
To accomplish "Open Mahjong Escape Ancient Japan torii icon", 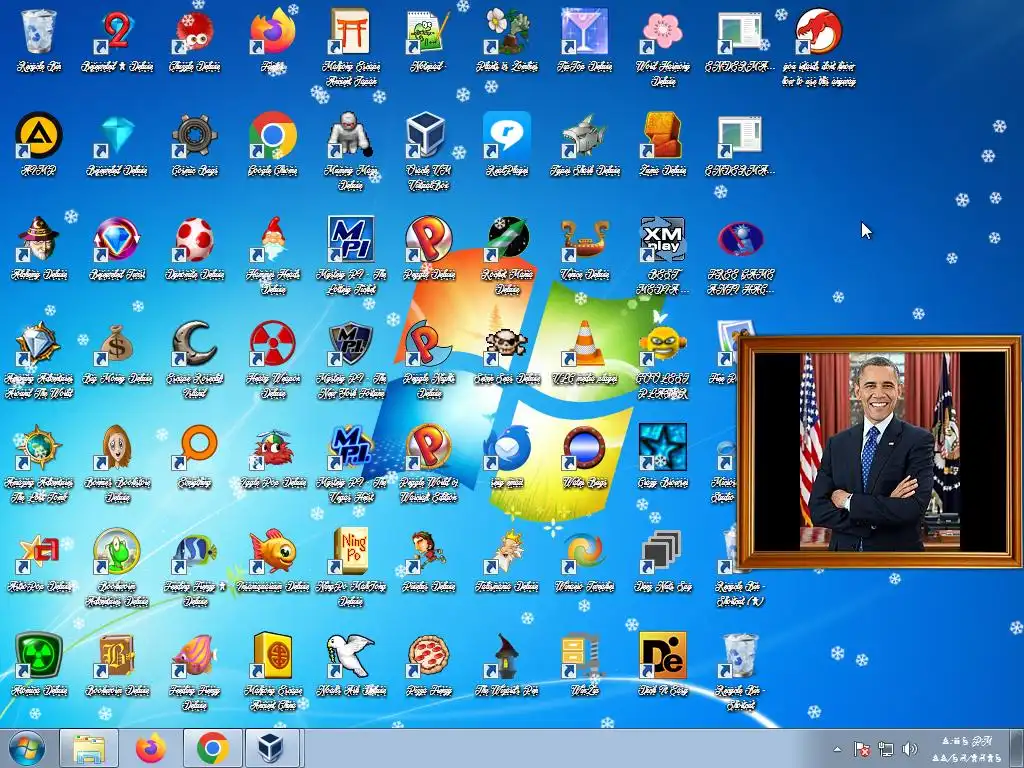I will tap(351, 31).
